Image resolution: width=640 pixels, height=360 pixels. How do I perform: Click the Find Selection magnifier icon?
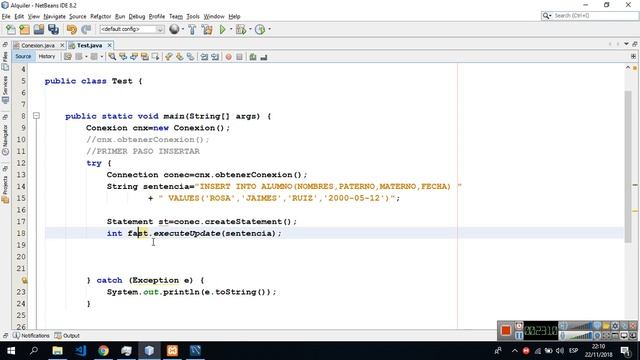112,57
